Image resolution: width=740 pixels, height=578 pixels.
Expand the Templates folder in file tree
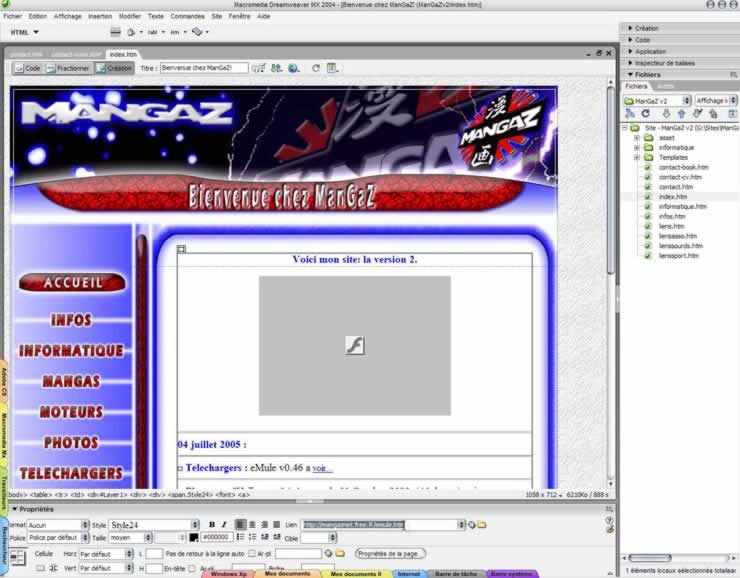637,158
